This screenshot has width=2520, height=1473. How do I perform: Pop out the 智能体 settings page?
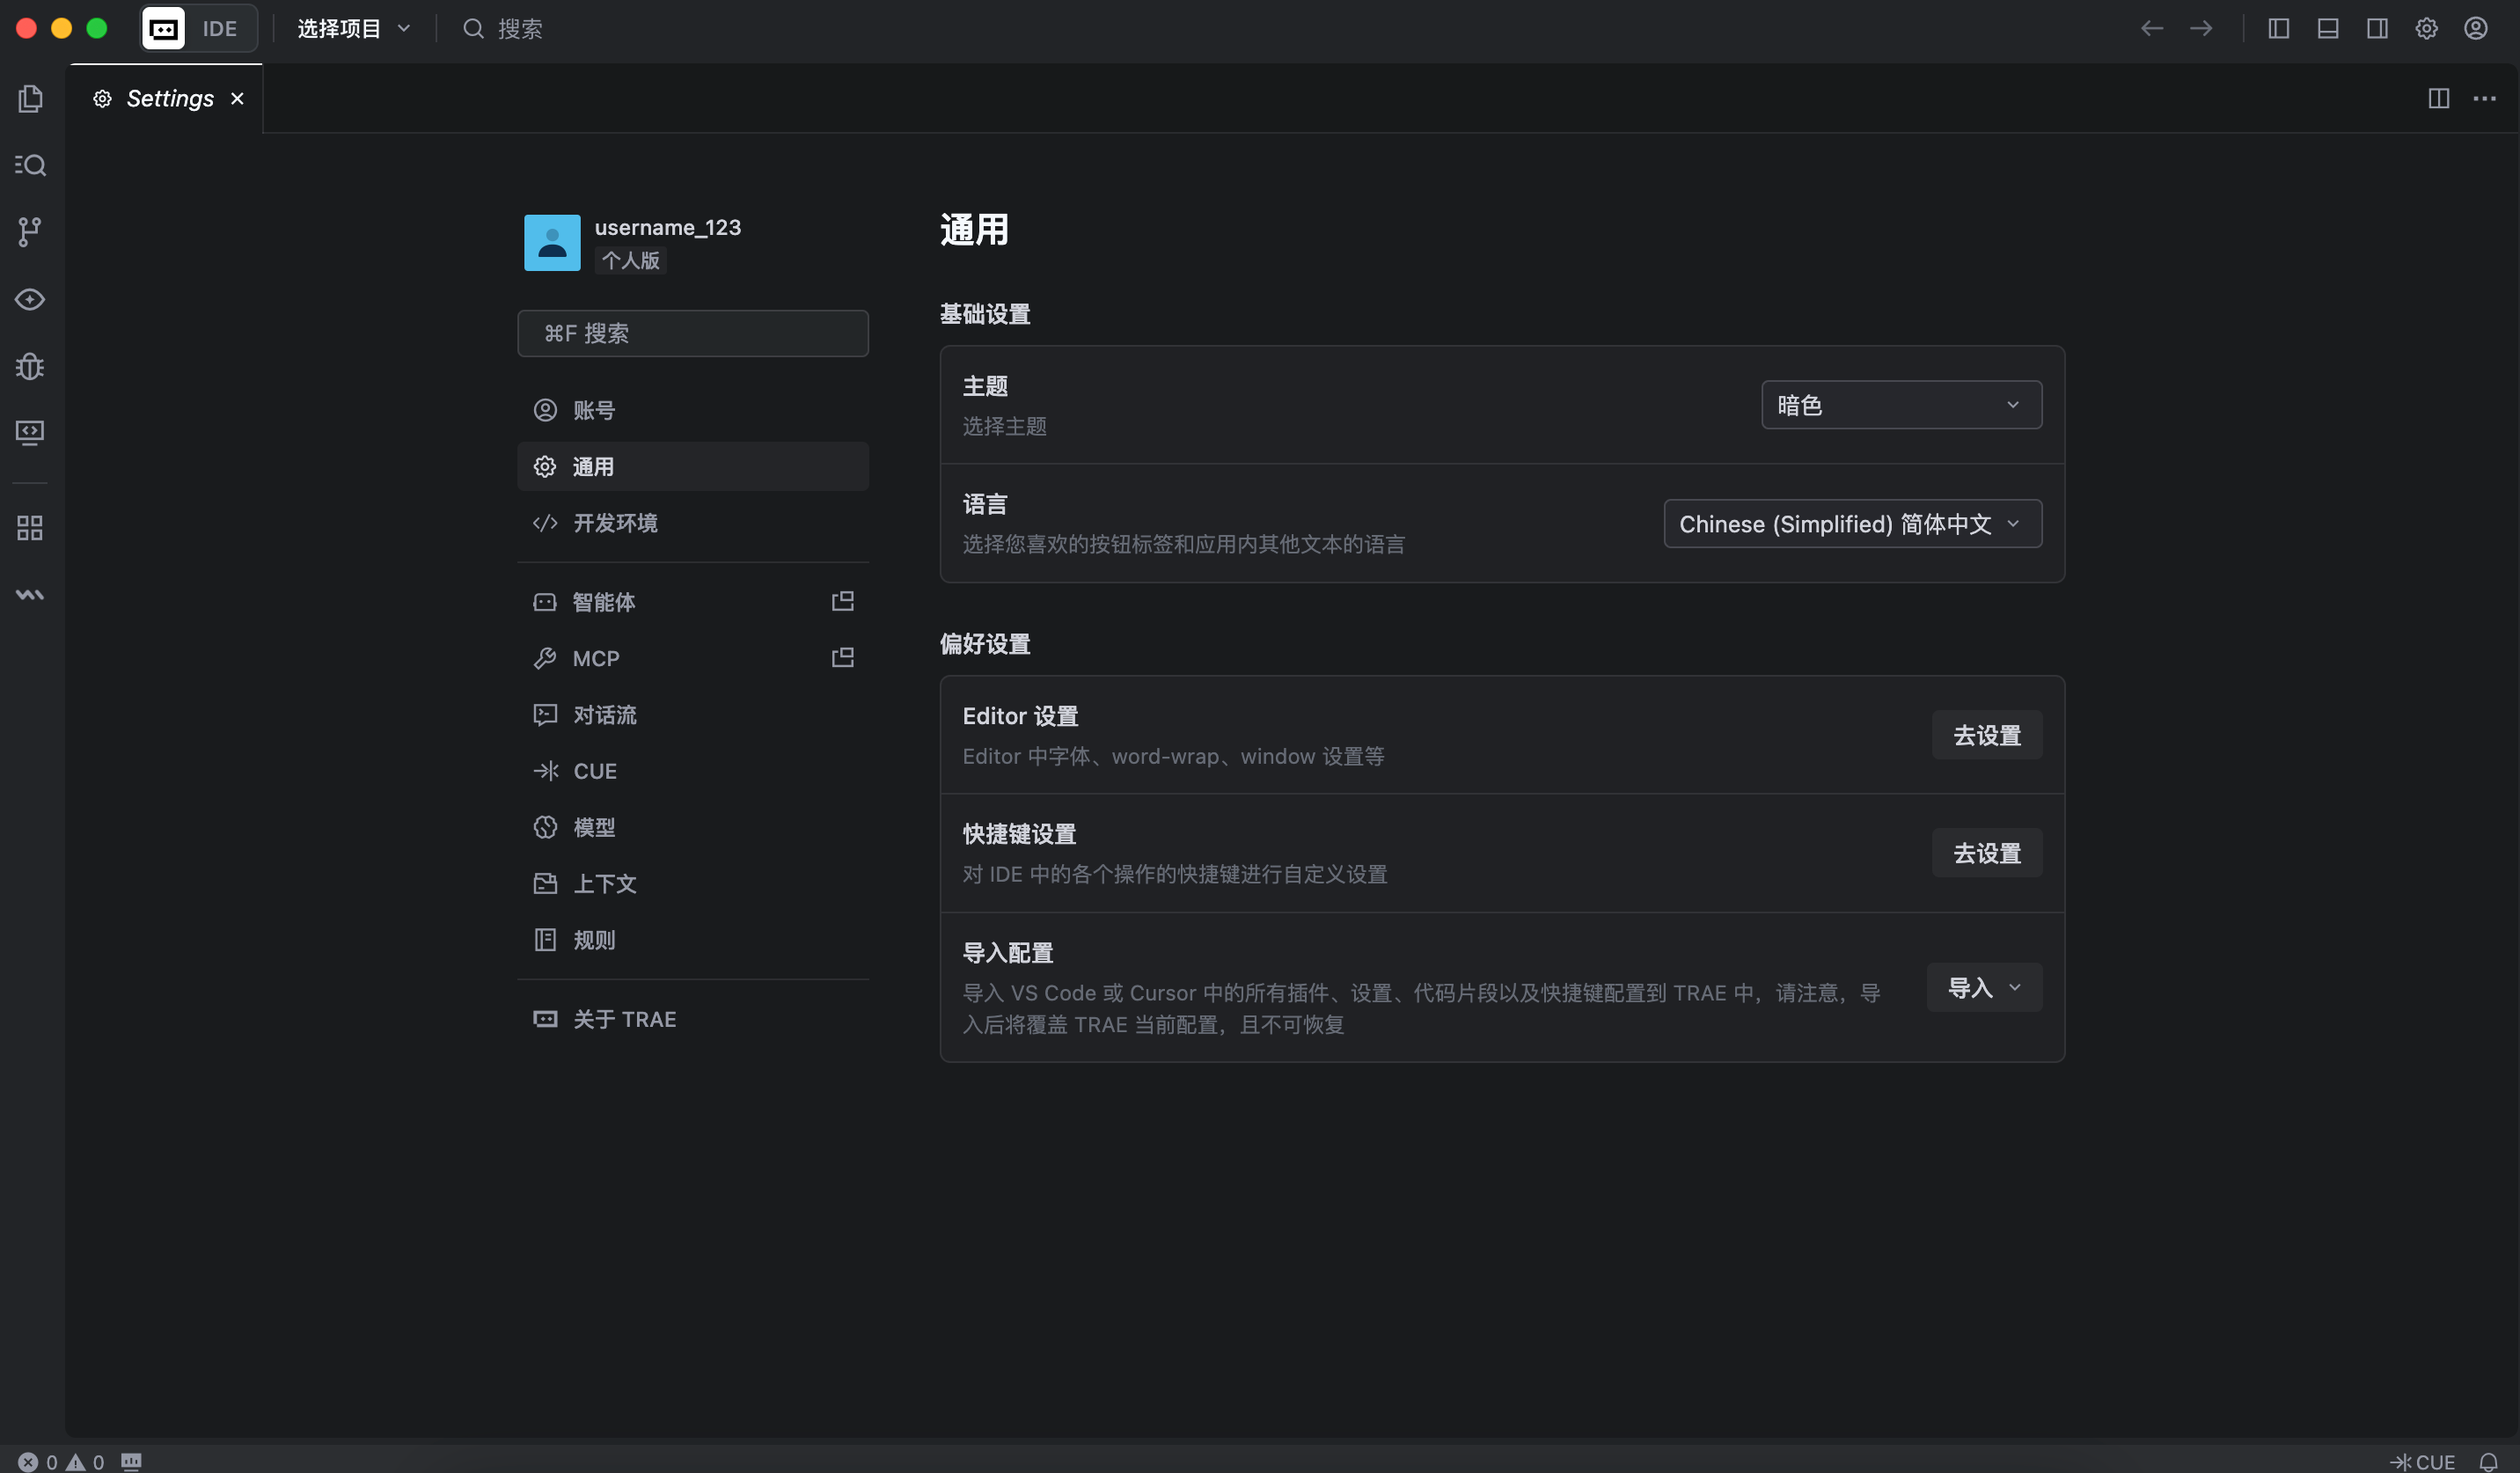842,601
